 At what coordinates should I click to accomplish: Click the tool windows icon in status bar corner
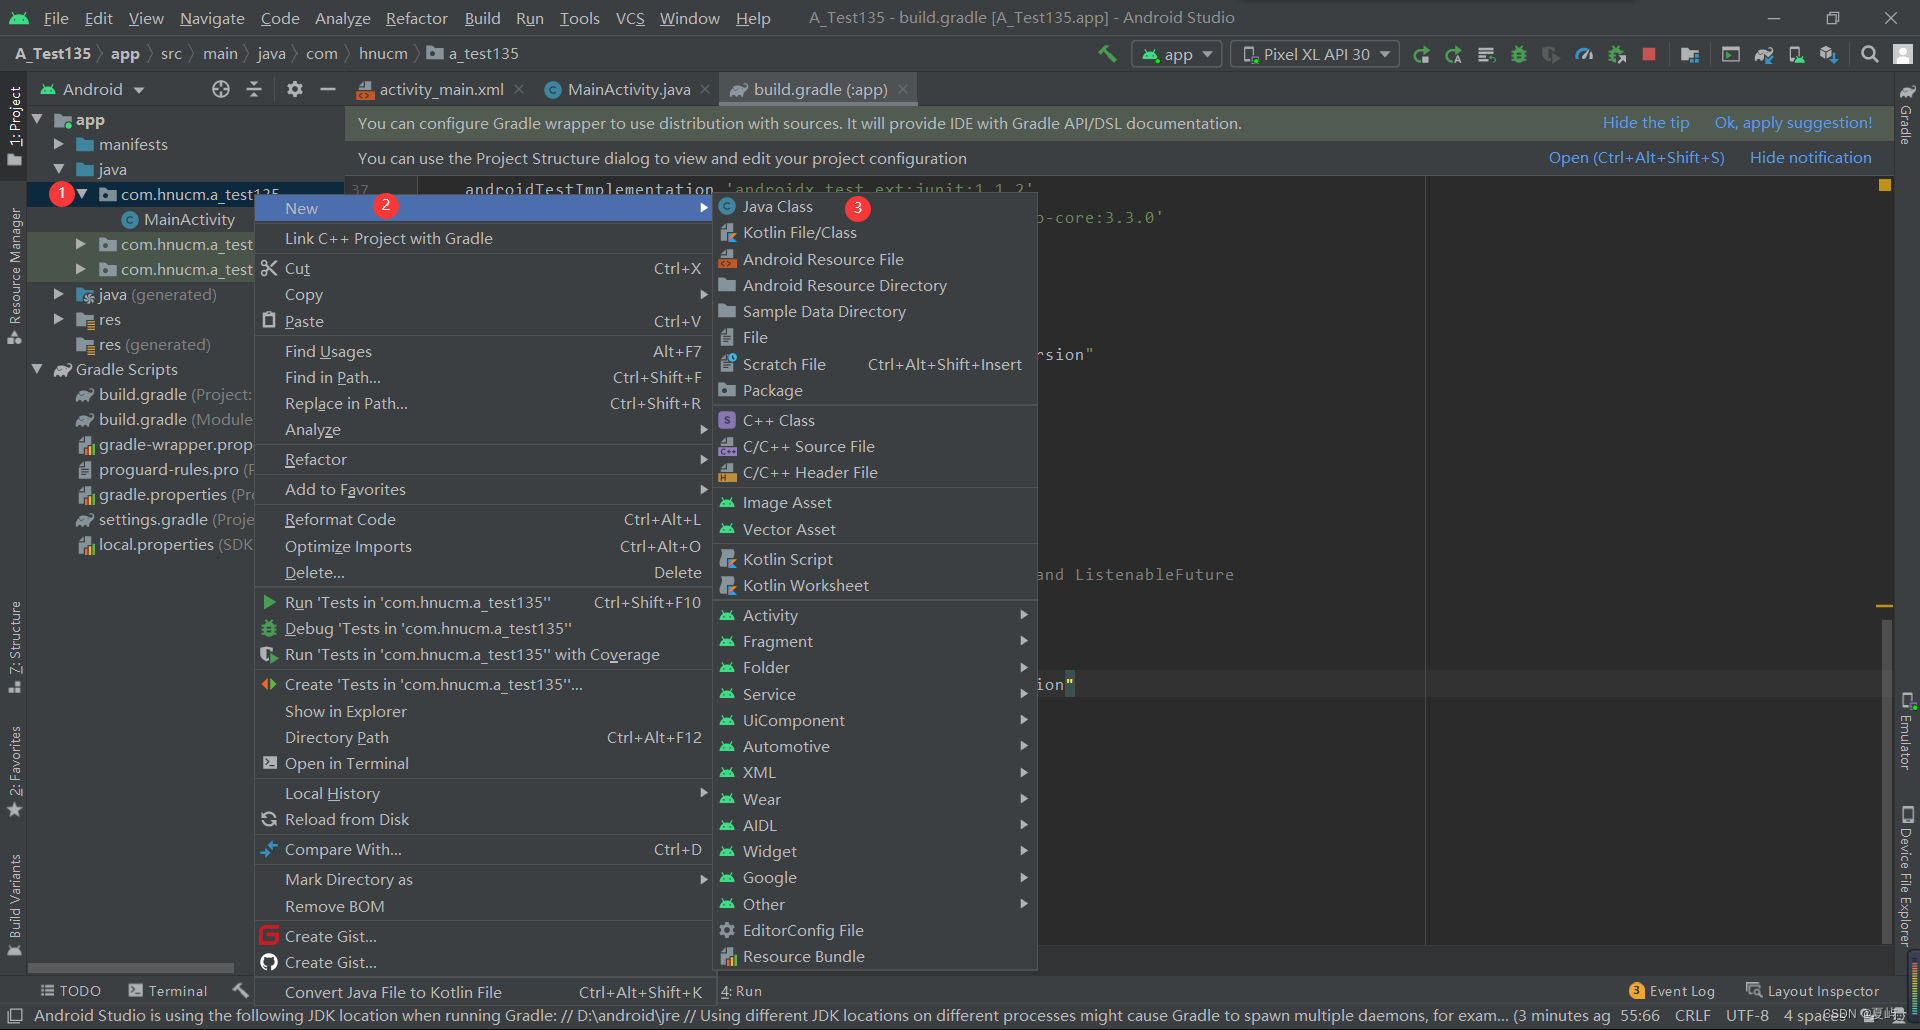pos(15,1015)
